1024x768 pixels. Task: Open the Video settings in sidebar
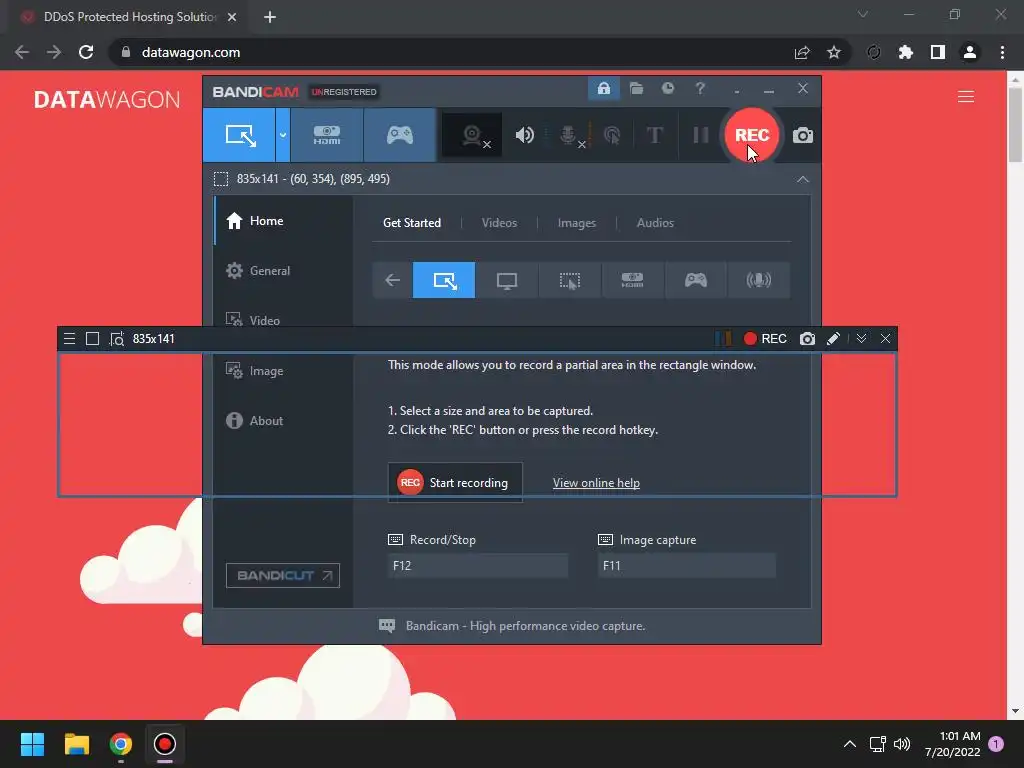283,320
